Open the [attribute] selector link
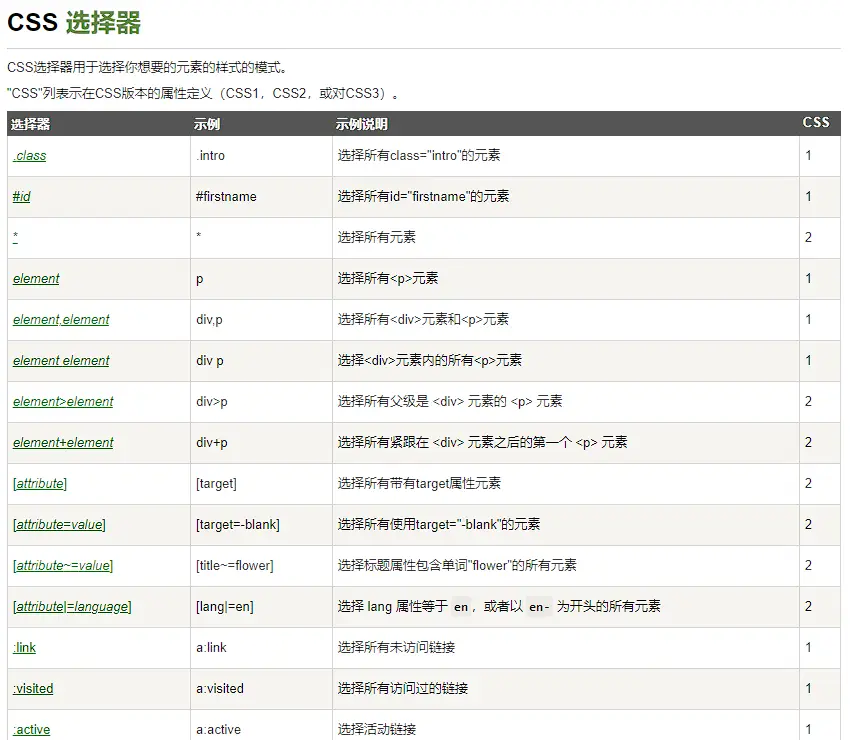The width and height of the screenshot is (850, 740). coord(40,484)
